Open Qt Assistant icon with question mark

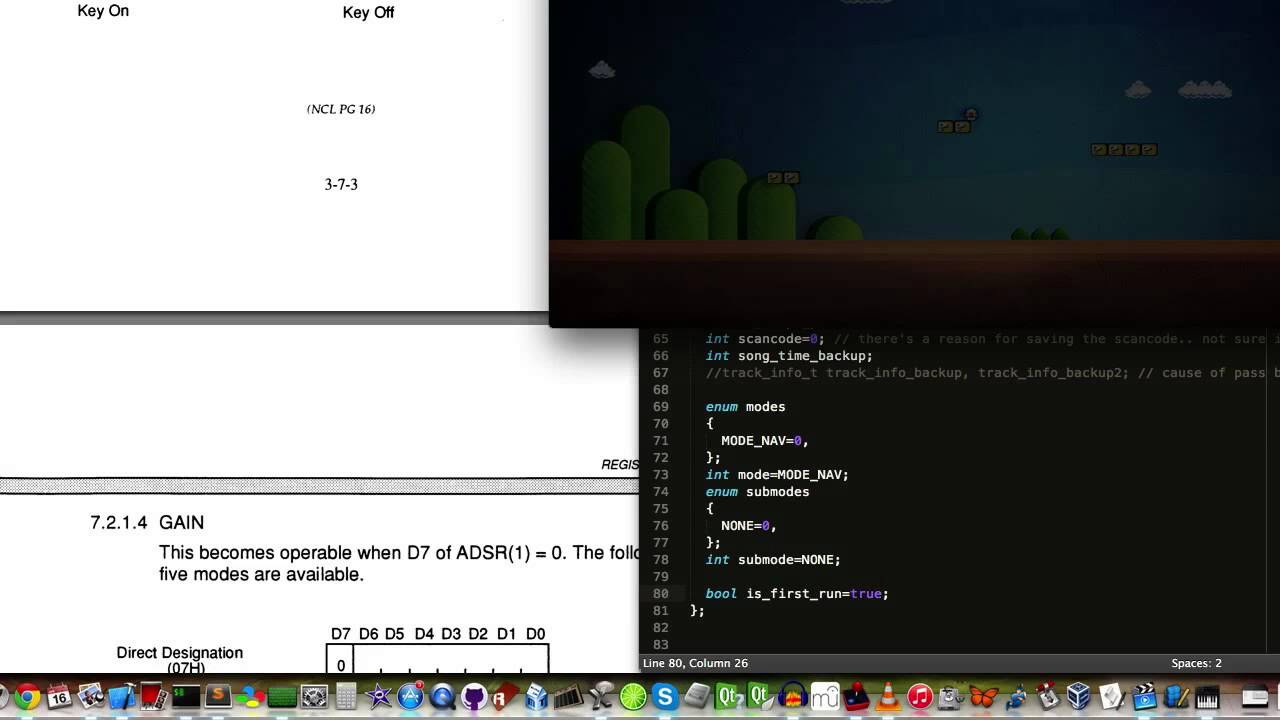tap(728, 696)
